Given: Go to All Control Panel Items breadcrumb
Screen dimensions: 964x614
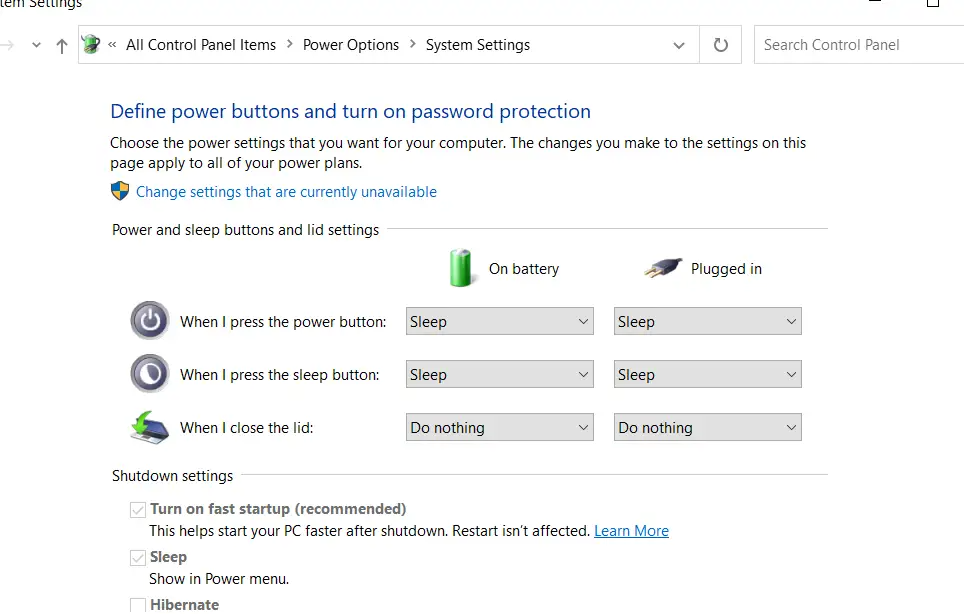Looking at the screenshot, I should (x=201, y=45).
